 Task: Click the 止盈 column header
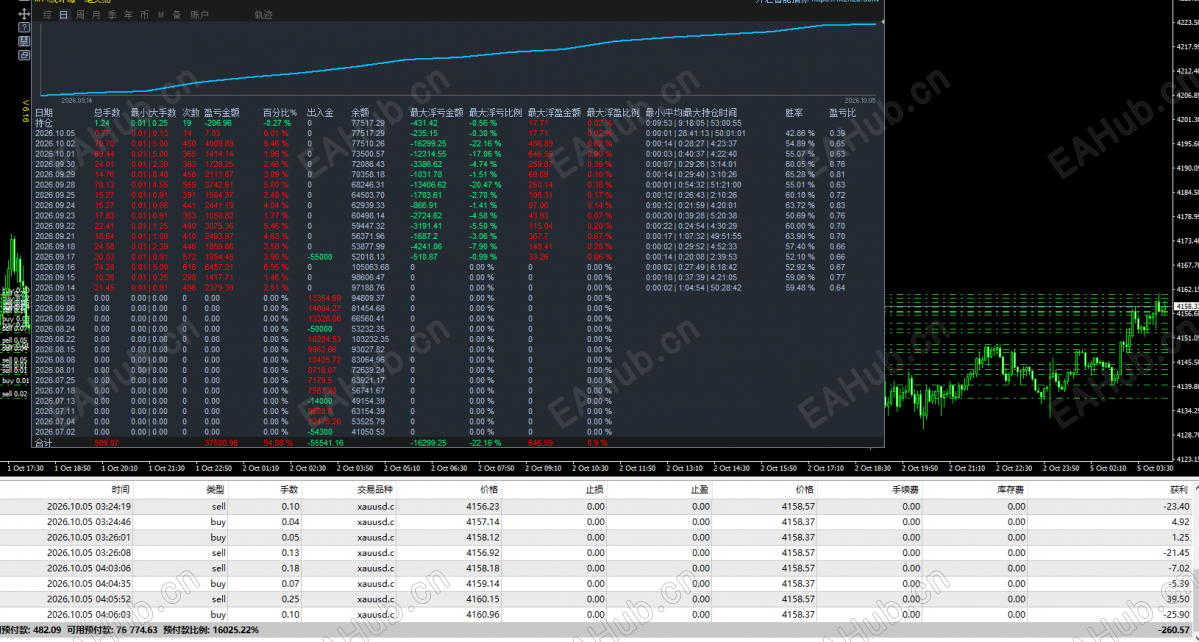(700, 489)
